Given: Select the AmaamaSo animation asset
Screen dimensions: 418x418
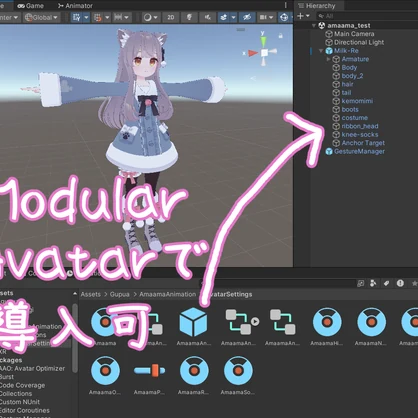Looking at the screenshot, I should coord(238,375).
